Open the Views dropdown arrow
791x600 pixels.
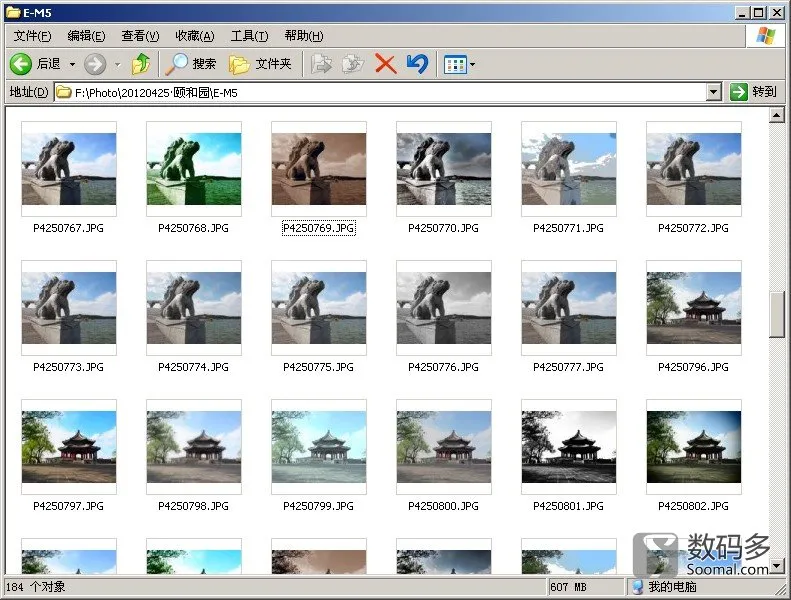point(472,65)
